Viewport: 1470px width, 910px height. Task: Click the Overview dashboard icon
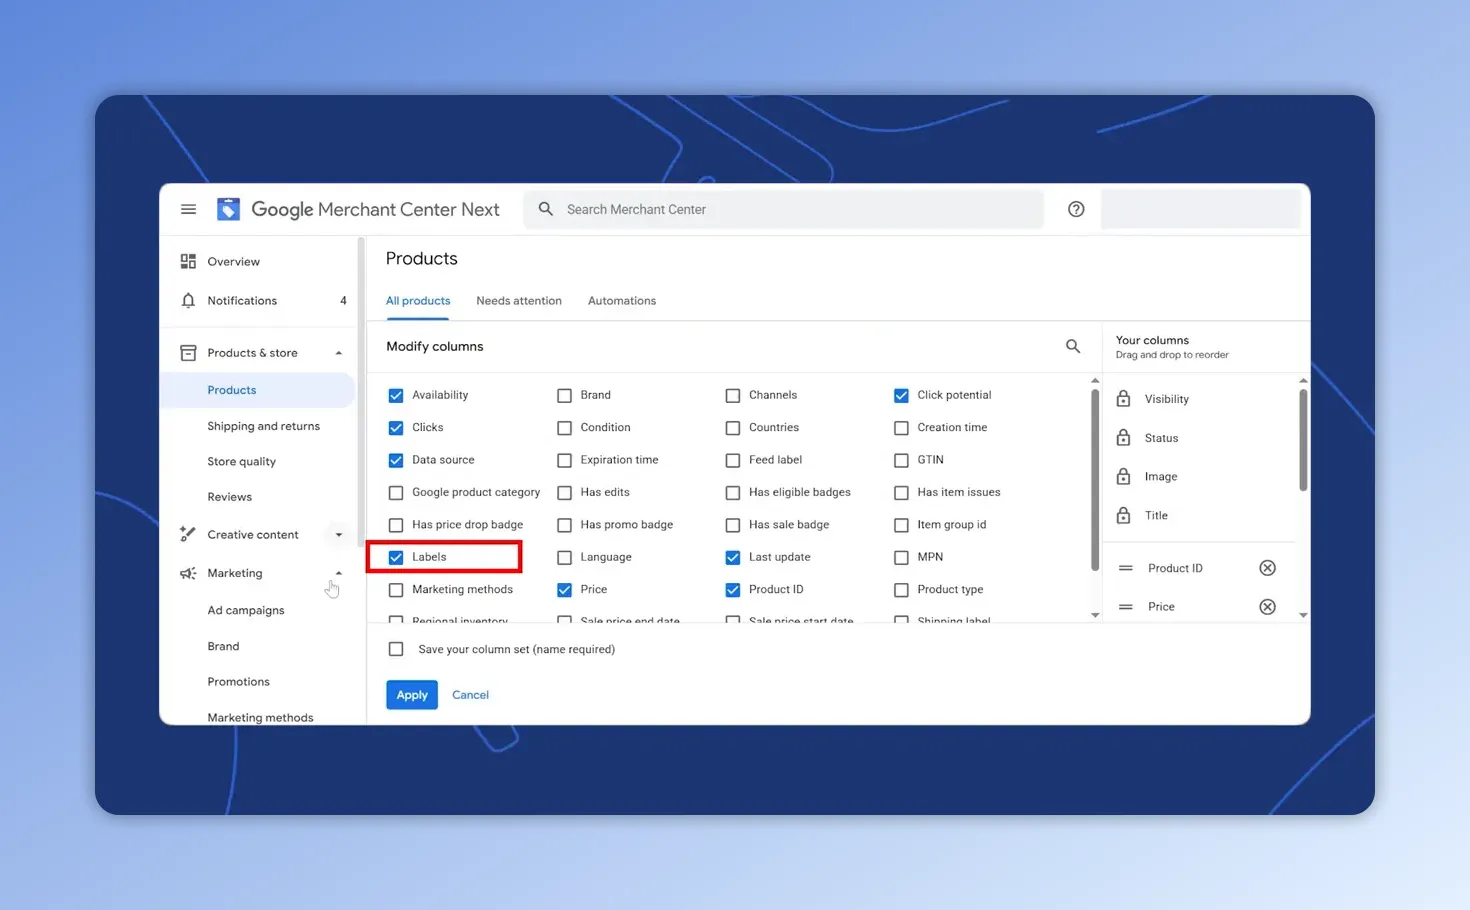tap(188, 261)
